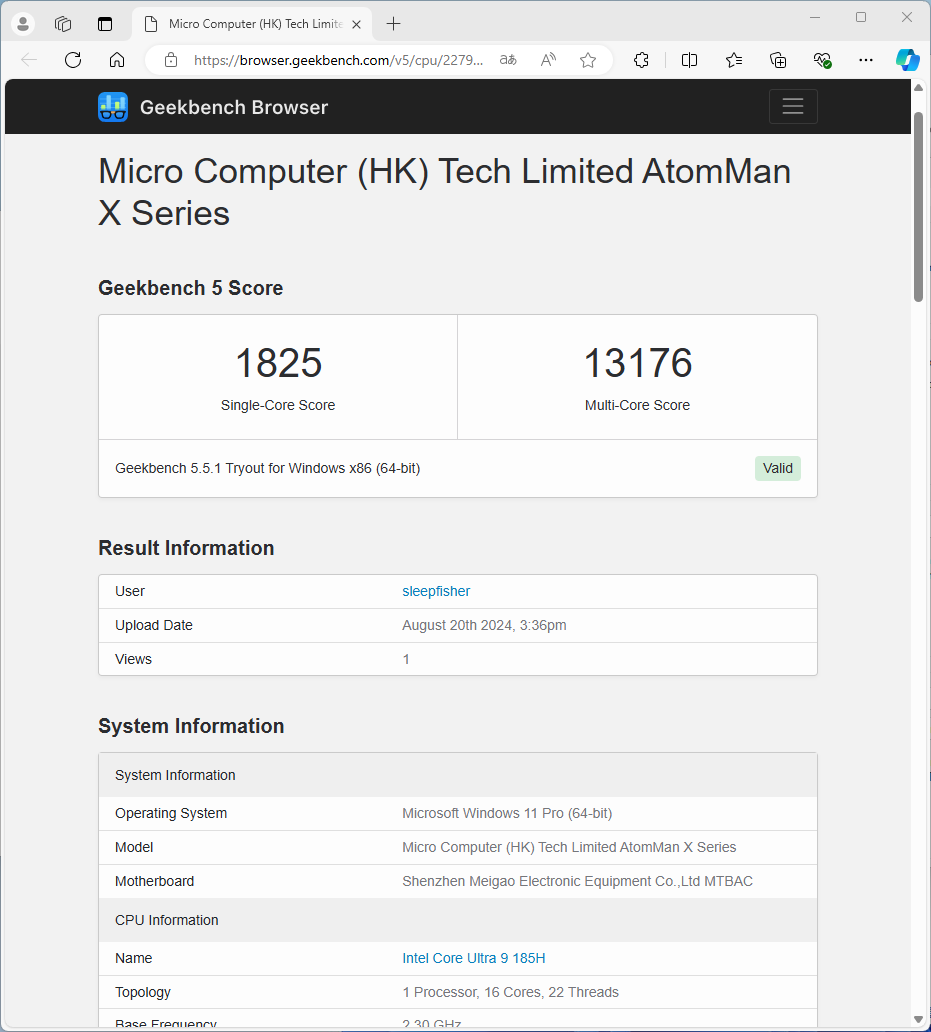This screenshot has height=1032, width=931.
Task: Go back to the previous page
Action: pyautogui.click(x=29, y=60)
